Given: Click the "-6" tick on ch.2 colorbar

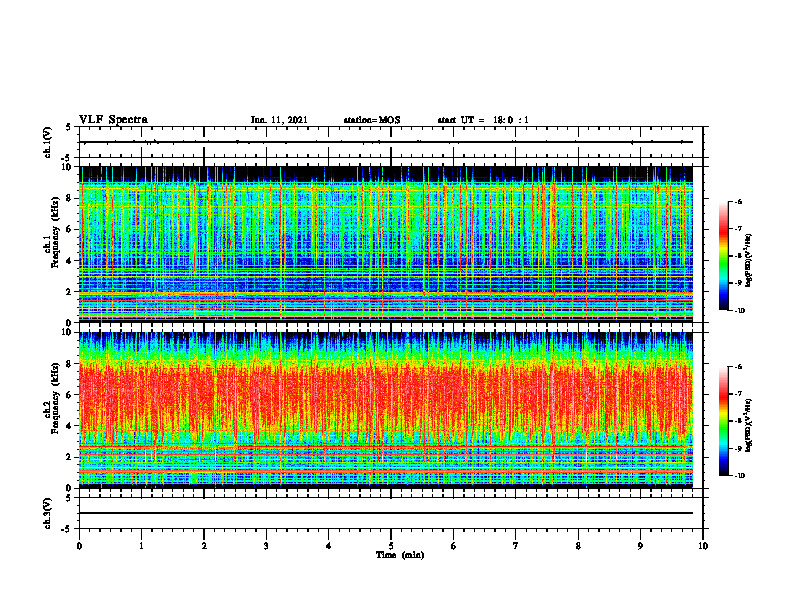Looking at the screenshot, I should [738, 367].
